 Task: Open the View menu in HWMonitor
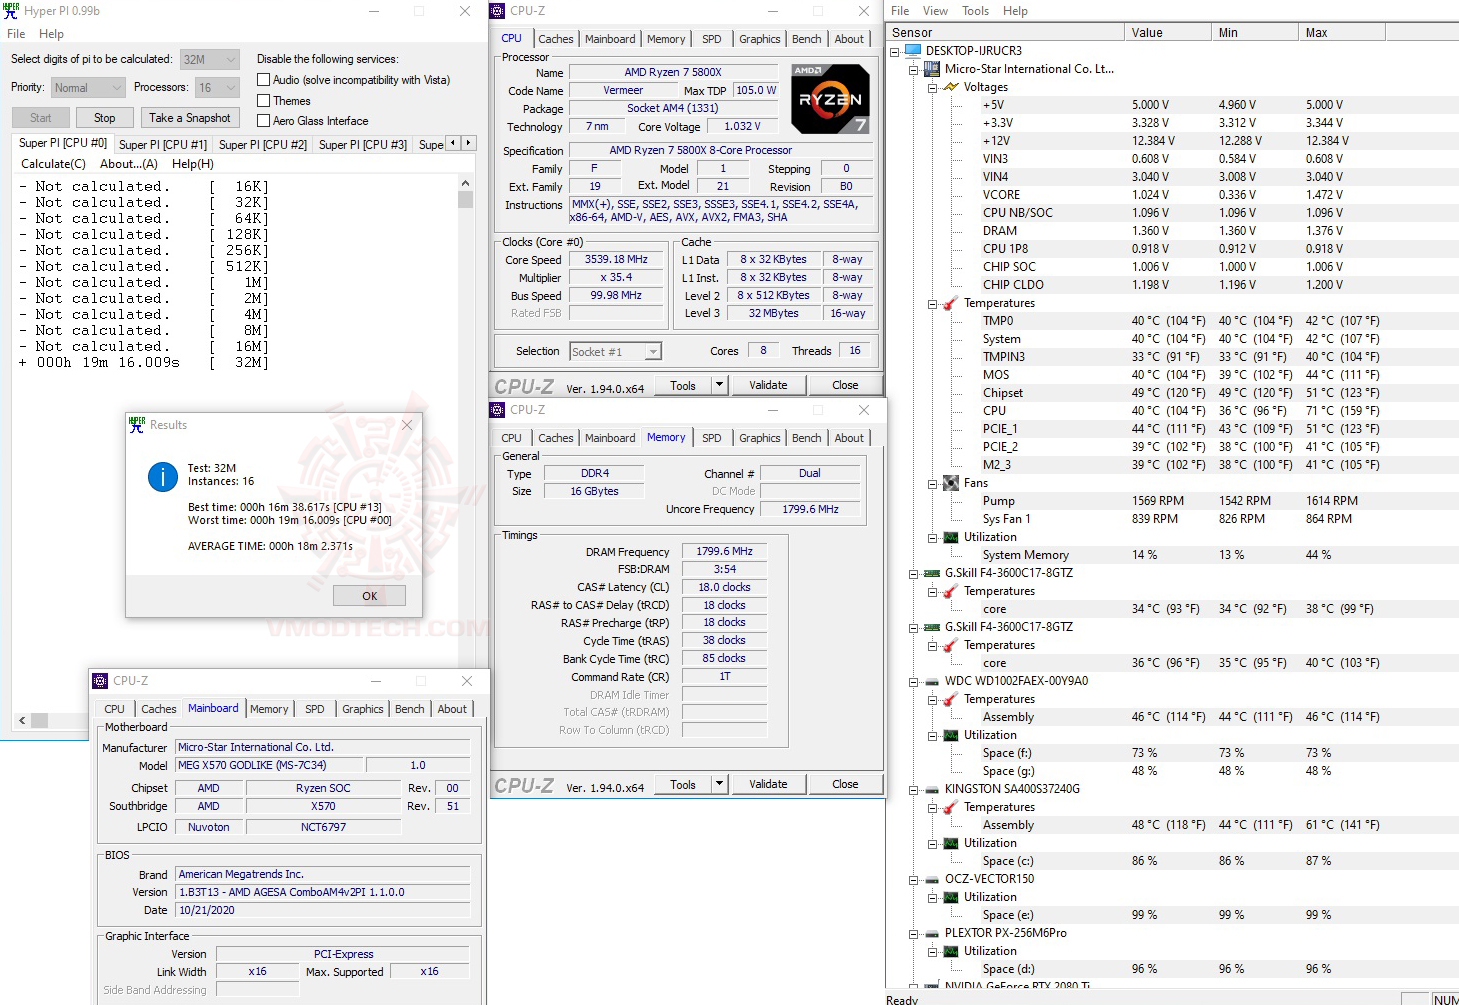point(935,11)
